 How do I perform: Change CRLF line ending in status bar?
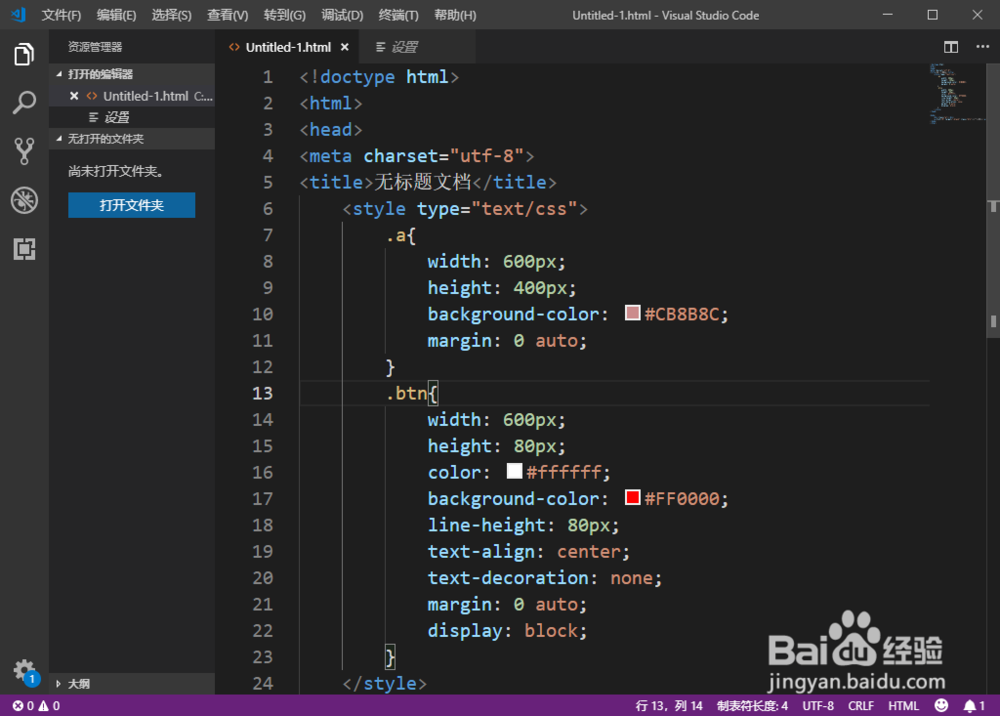pyautogui.click(x=860, y=706)
